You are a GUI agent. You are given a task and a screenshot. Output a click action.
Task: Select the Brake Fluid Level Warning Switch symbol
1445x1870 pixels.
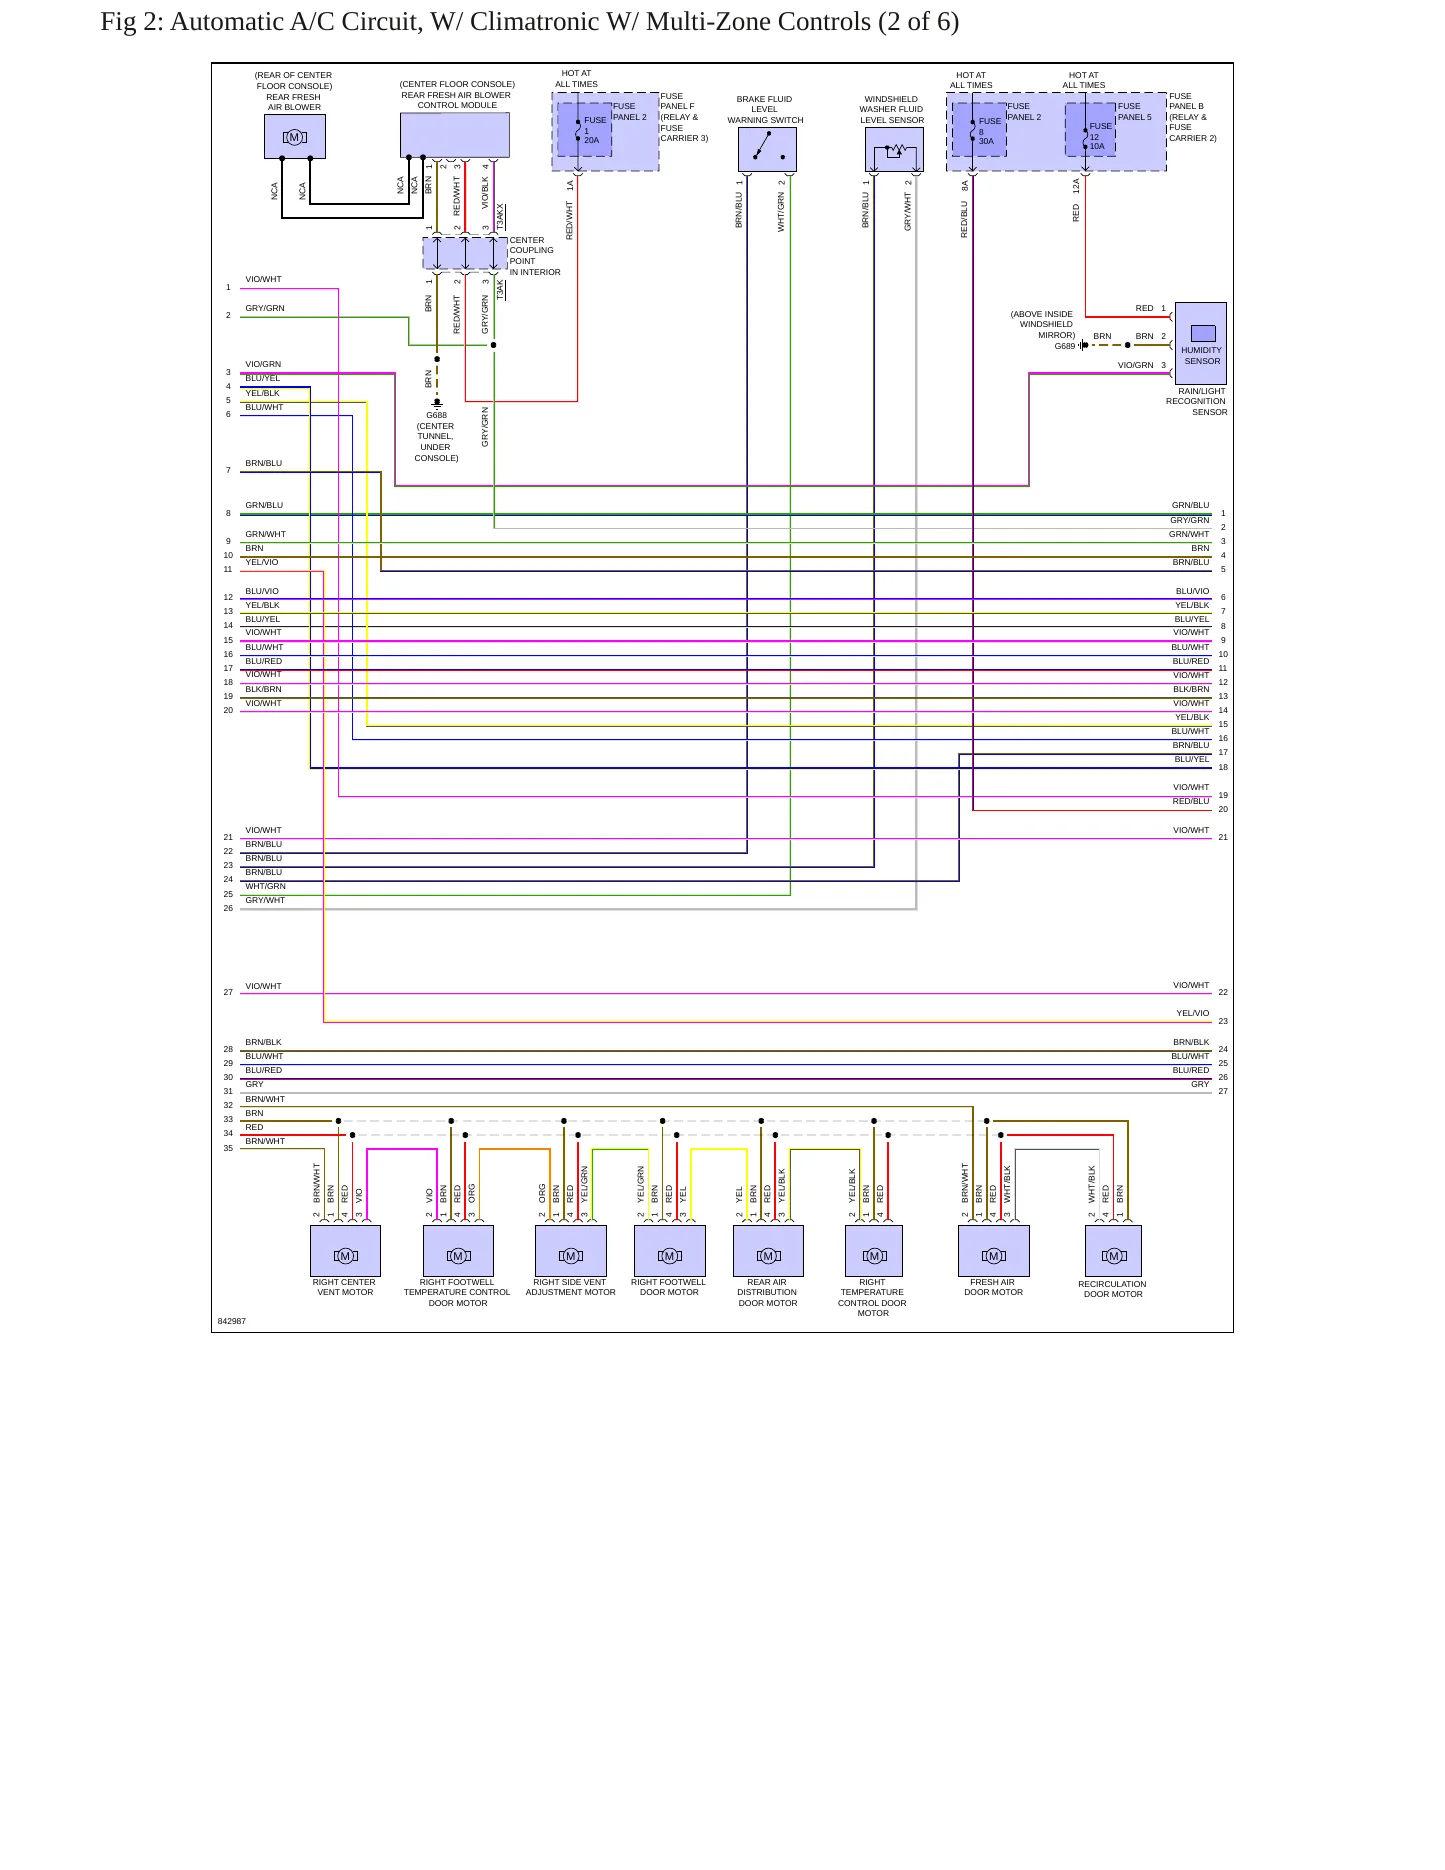click(767, 149)
